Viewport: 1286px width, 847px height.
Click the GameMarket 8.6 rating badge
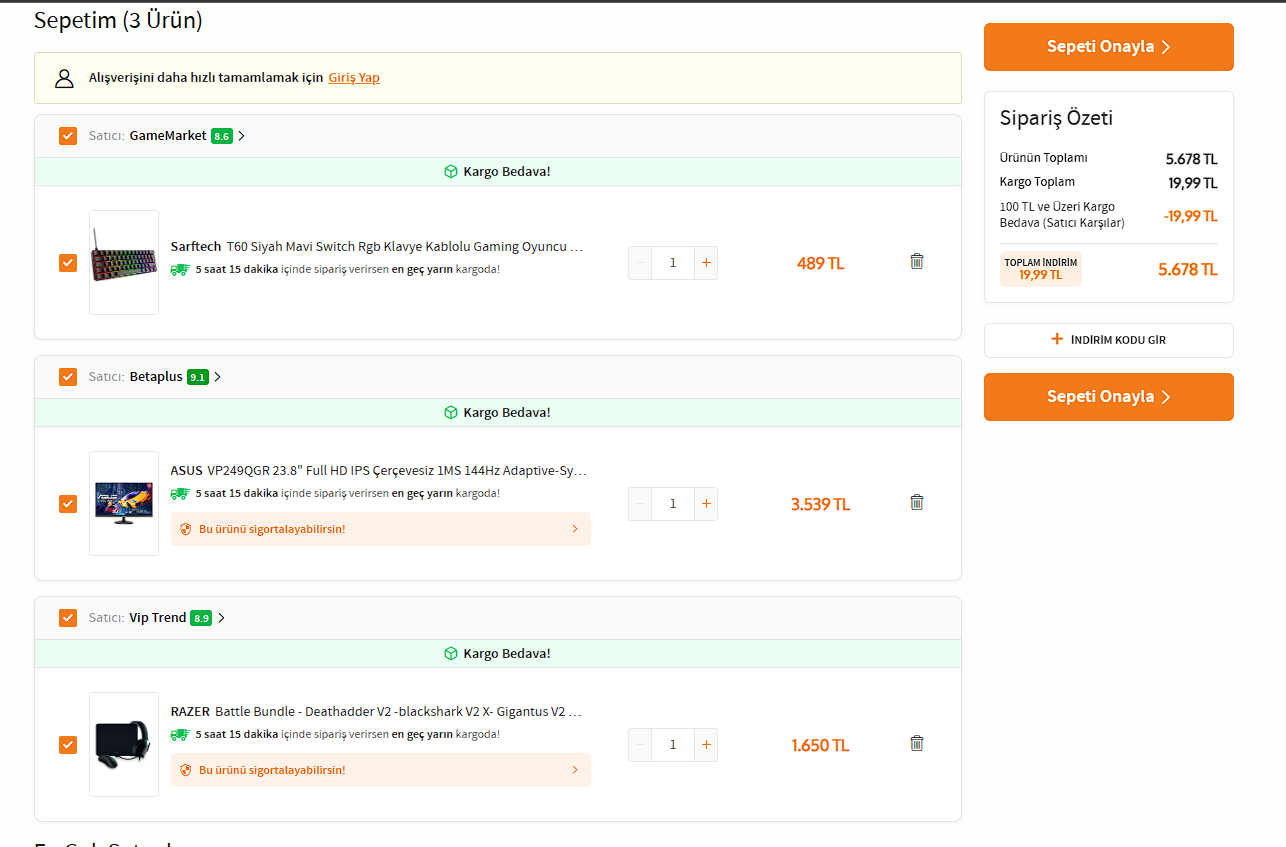point(222,136)
